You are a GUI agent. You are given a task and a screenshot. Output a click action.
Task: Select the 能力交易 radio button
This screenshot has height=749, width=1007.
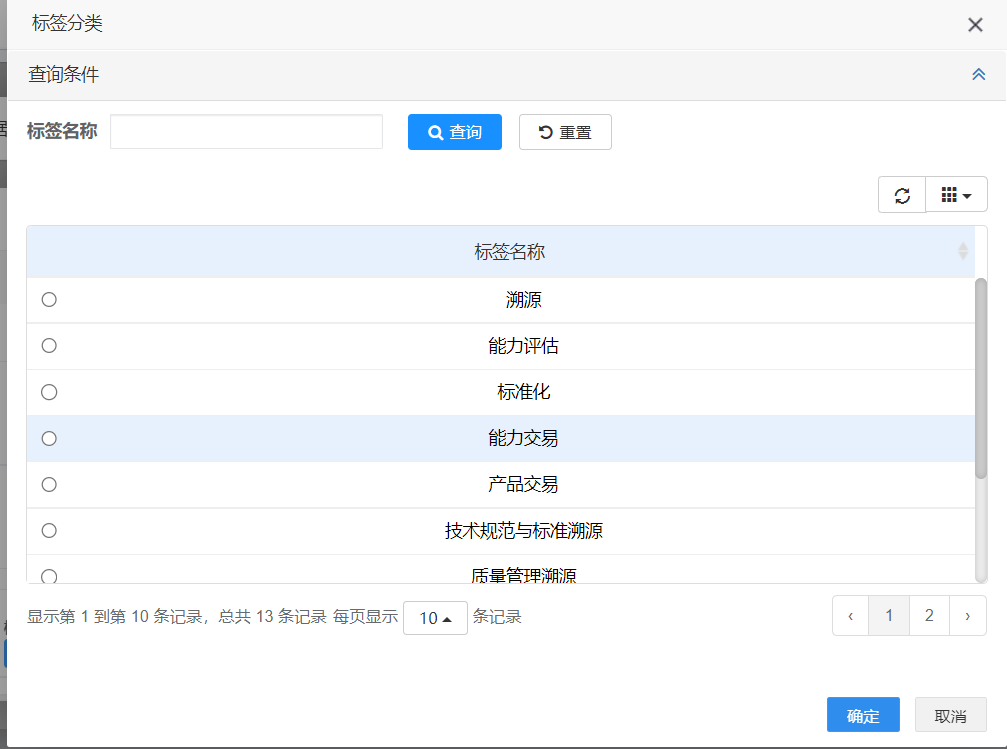tap(49, 438)
